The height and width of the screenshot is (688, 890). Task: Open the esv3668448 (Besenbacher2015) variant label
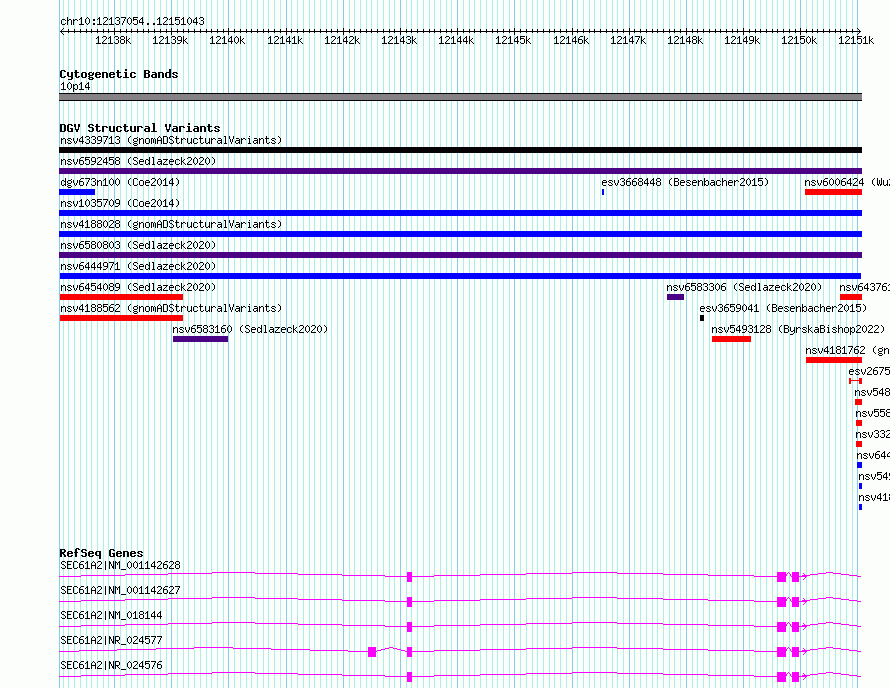[x=685, y=182]
